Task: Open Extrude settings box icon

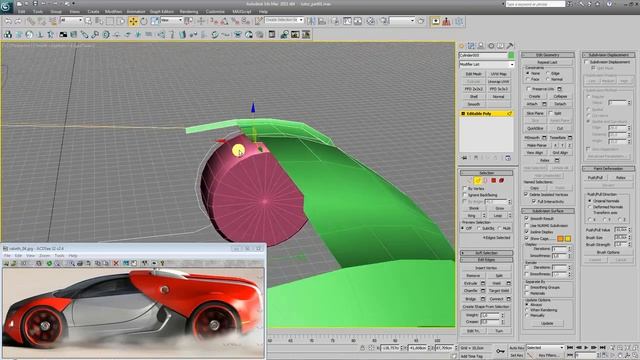Action: click(x=483, y=283)
